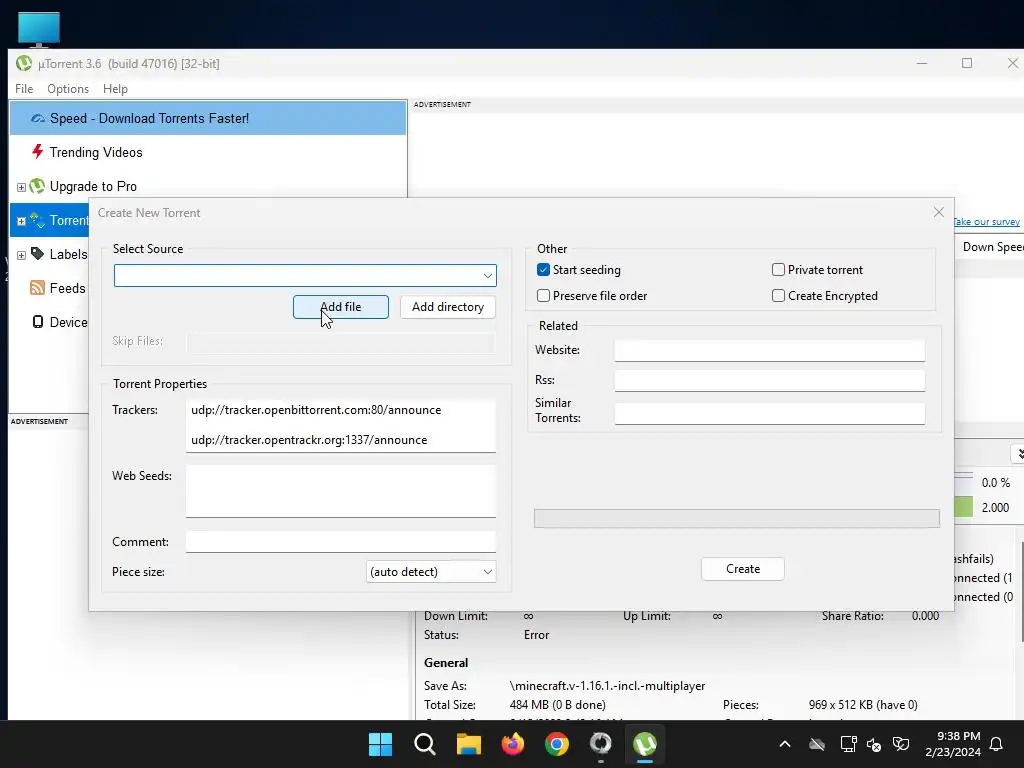Click the Website input field

point(769,351)
